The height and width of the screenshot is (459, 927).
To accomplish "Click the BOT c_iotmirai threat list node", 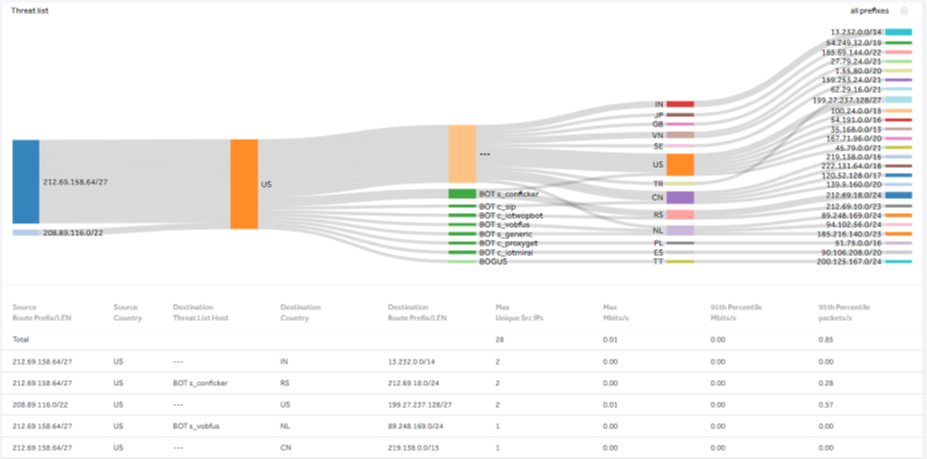I will 461,253.
